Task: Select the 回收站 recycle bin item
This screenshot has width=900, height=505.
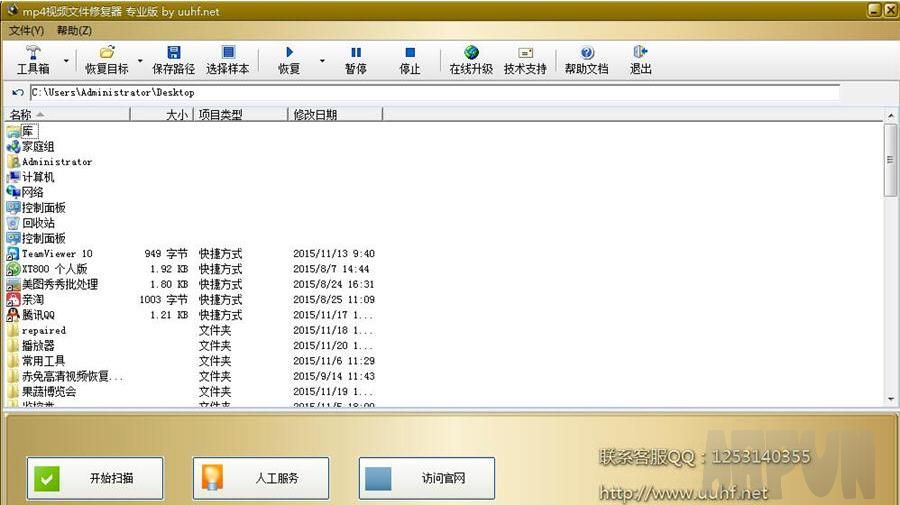Action: pyautogui.click(x=30, y=223)
